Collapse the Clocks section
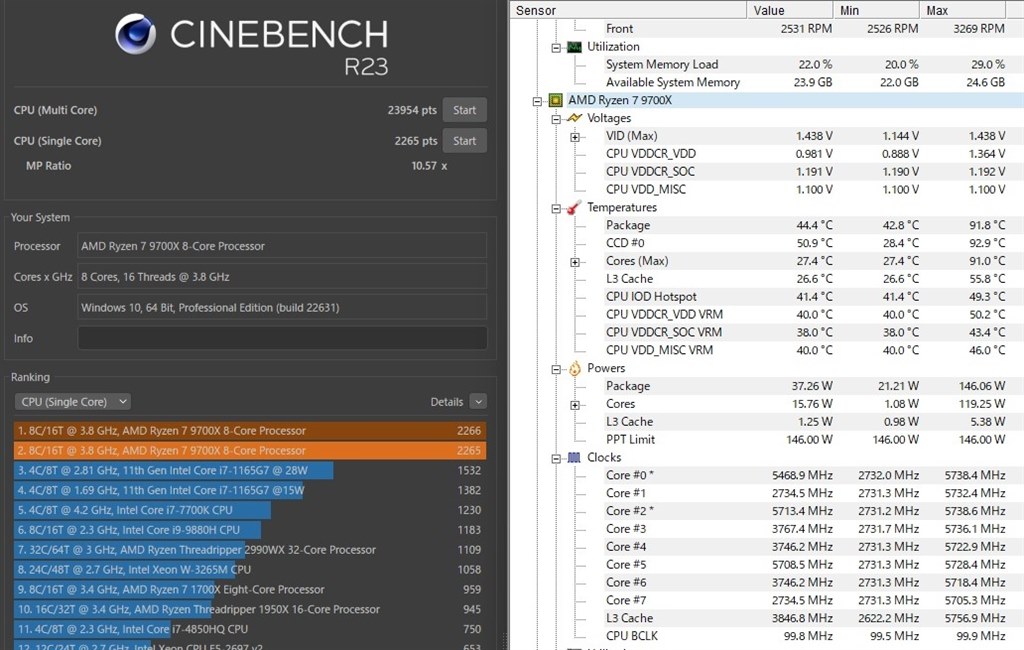This screenshot has height=650, width=1024. click(556, 459)
